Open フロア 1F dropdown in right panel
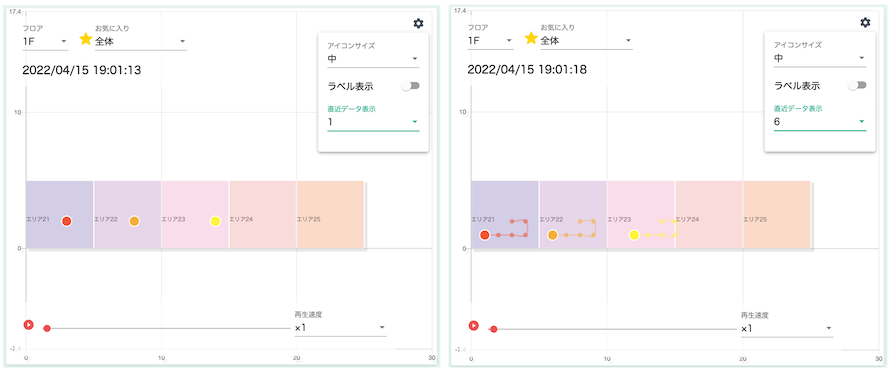 tap(490, 40)
